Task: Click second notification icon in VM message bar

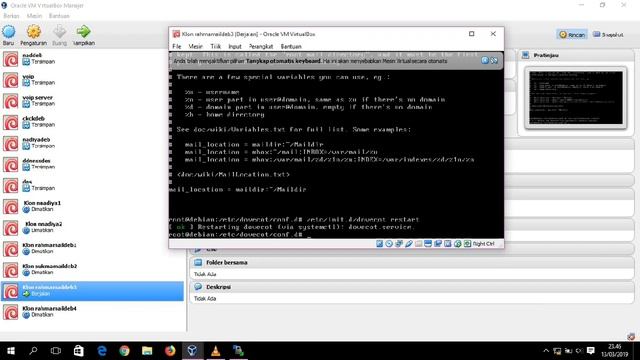Action: pos(494,60)
